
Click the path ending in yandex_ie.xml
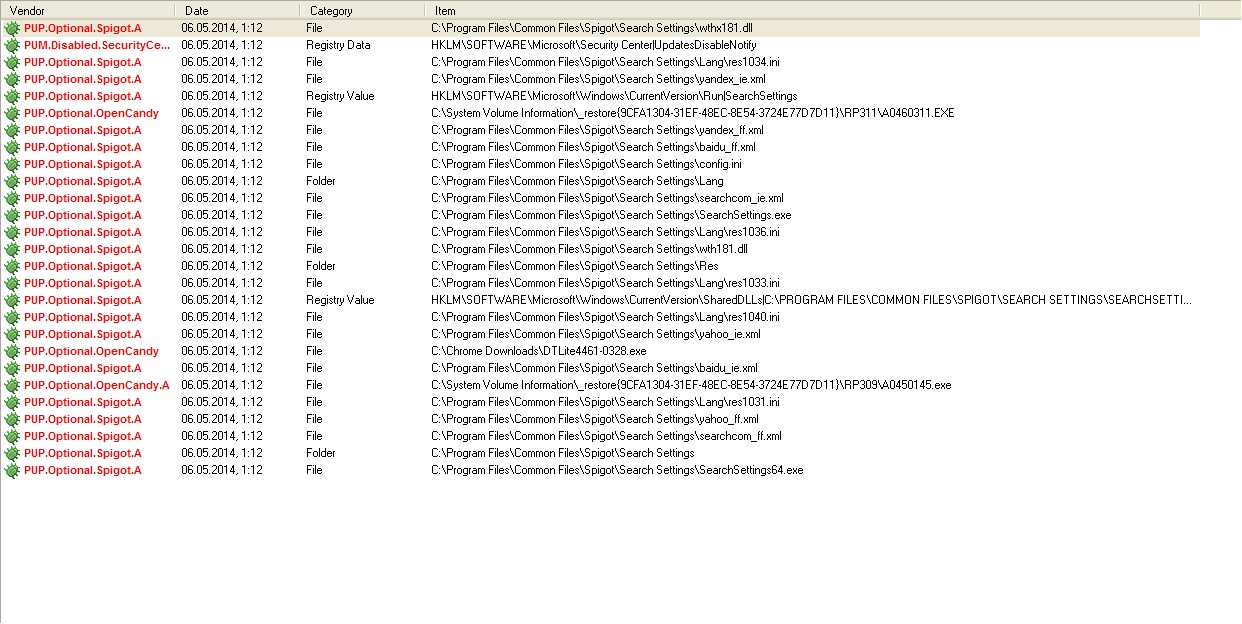[x=598, y=79]
